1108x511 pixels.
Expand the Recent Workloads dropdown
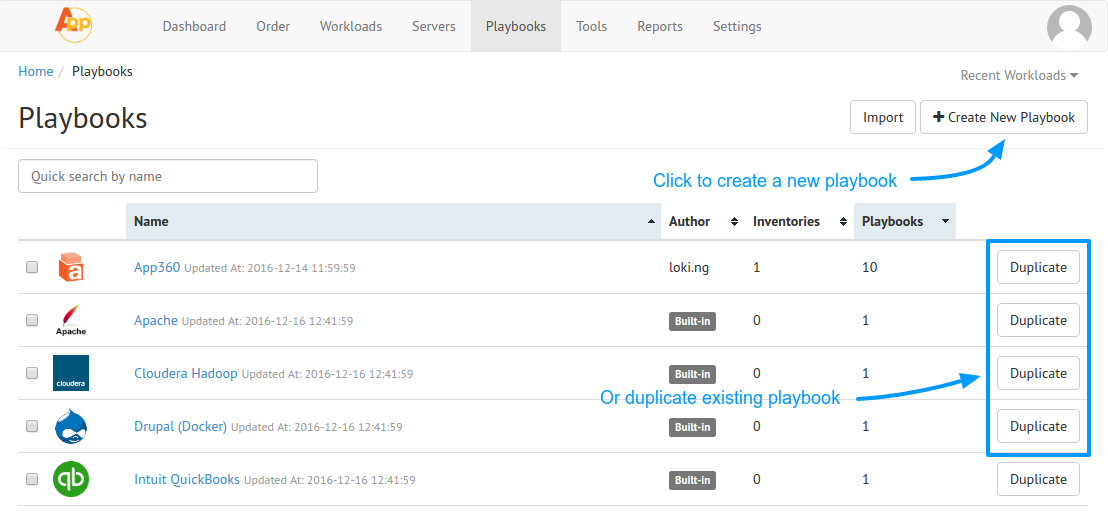(1019, 76)
